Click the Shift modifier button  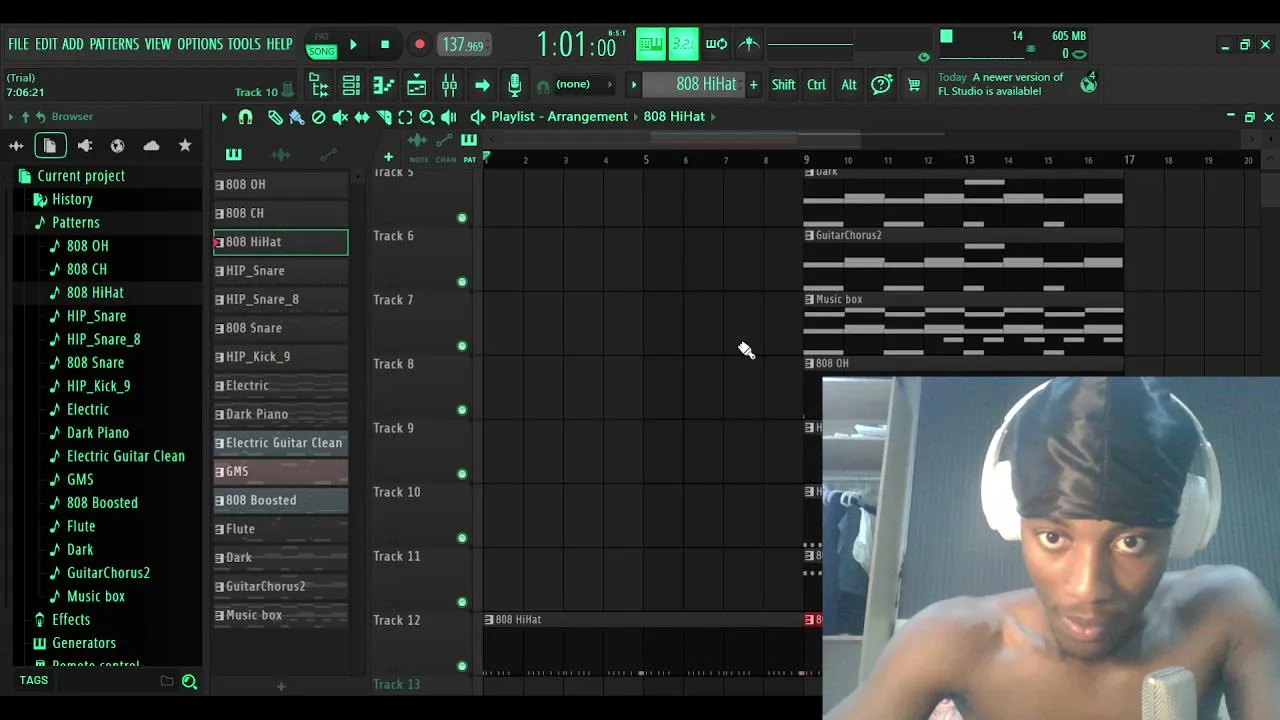(784, 85)
